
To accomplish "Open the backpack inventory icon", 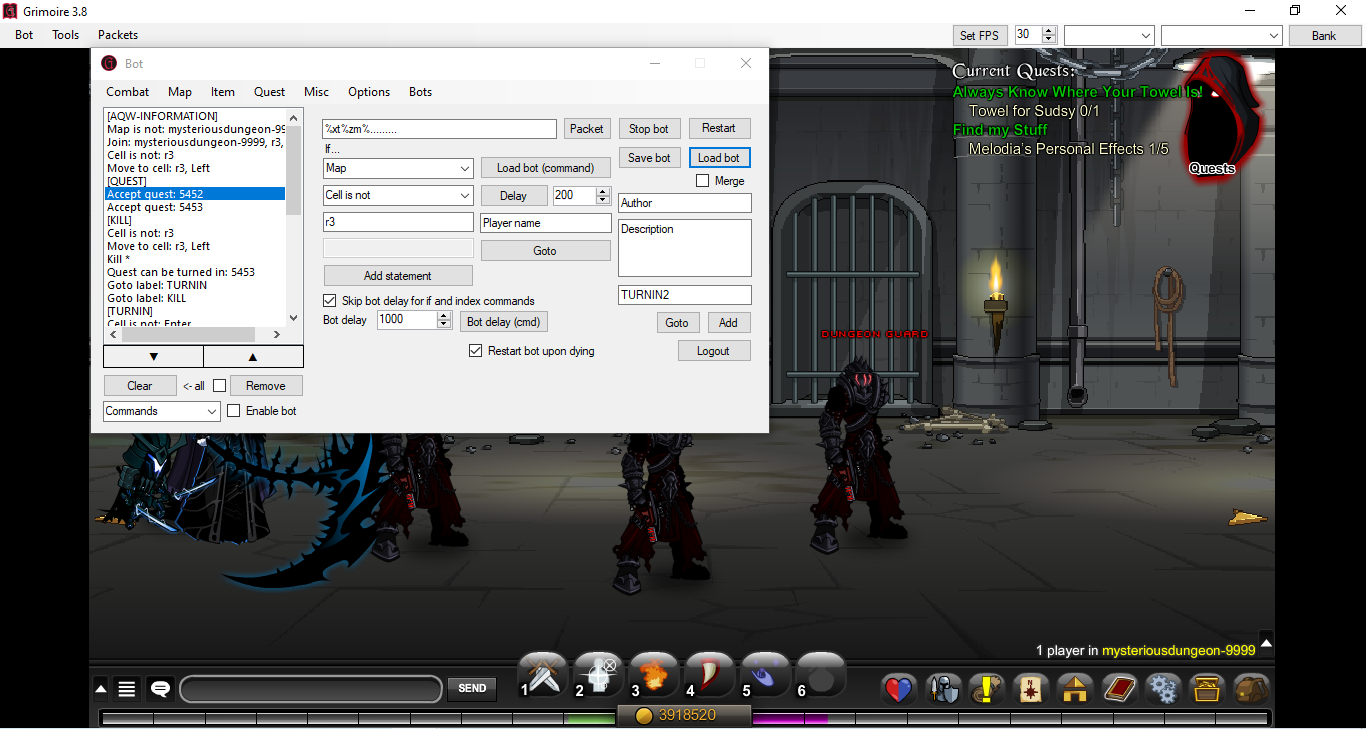I will coord(1251,689).
